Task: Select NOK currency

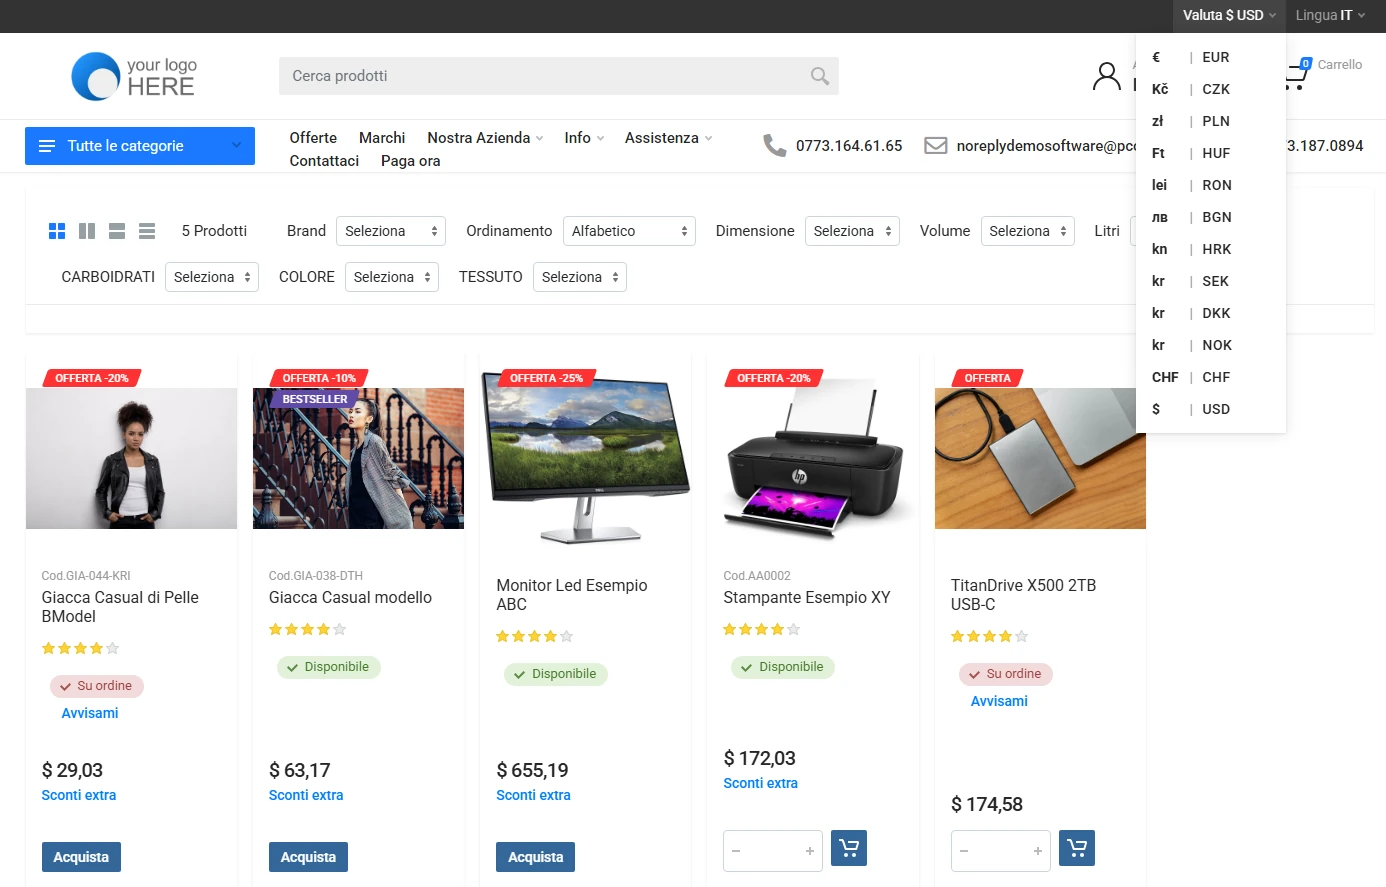Action: [1211, 345]
